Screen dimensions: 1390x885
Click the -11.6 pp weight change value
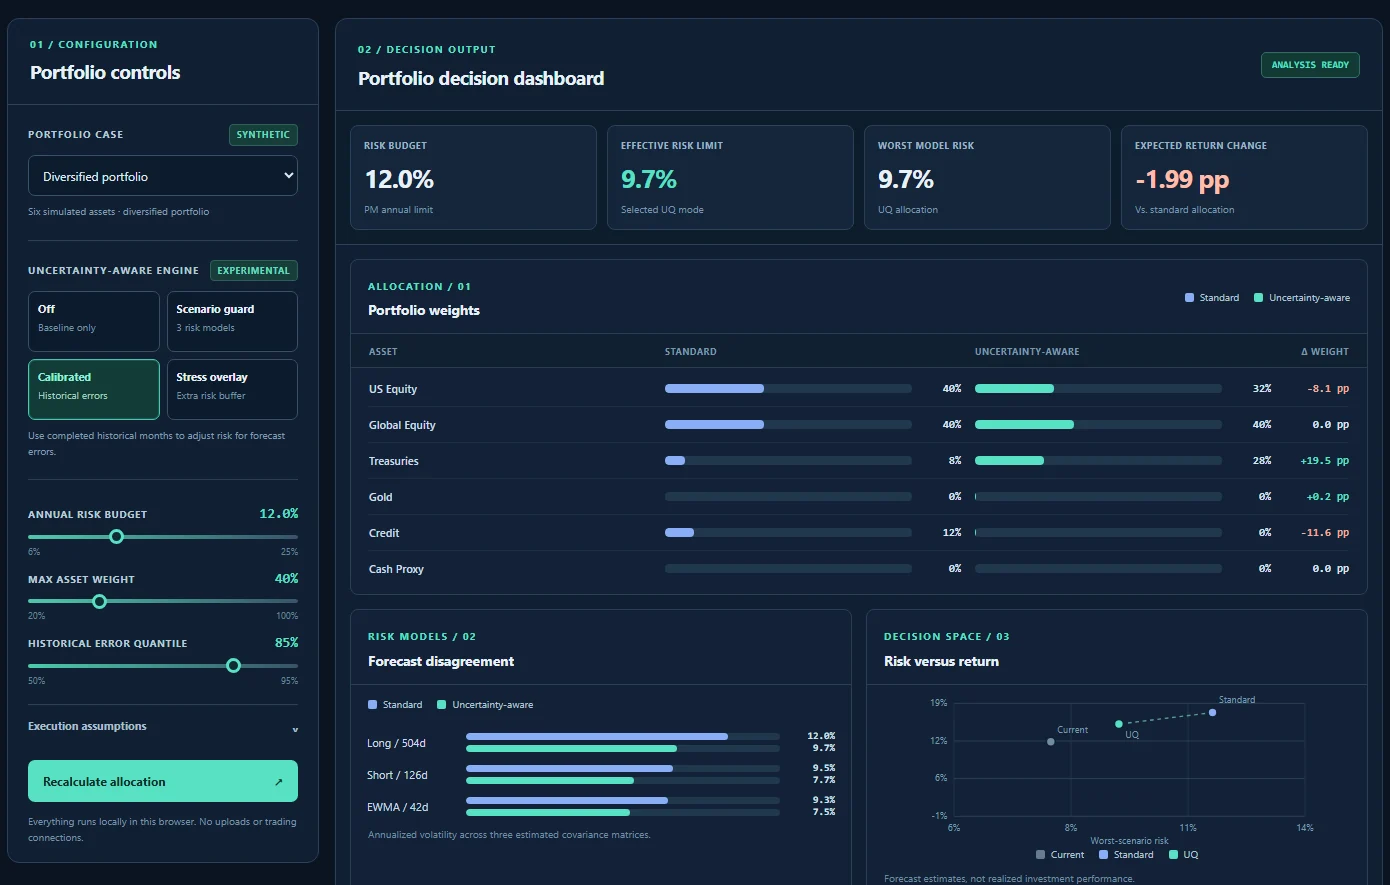coord(1324,533)
